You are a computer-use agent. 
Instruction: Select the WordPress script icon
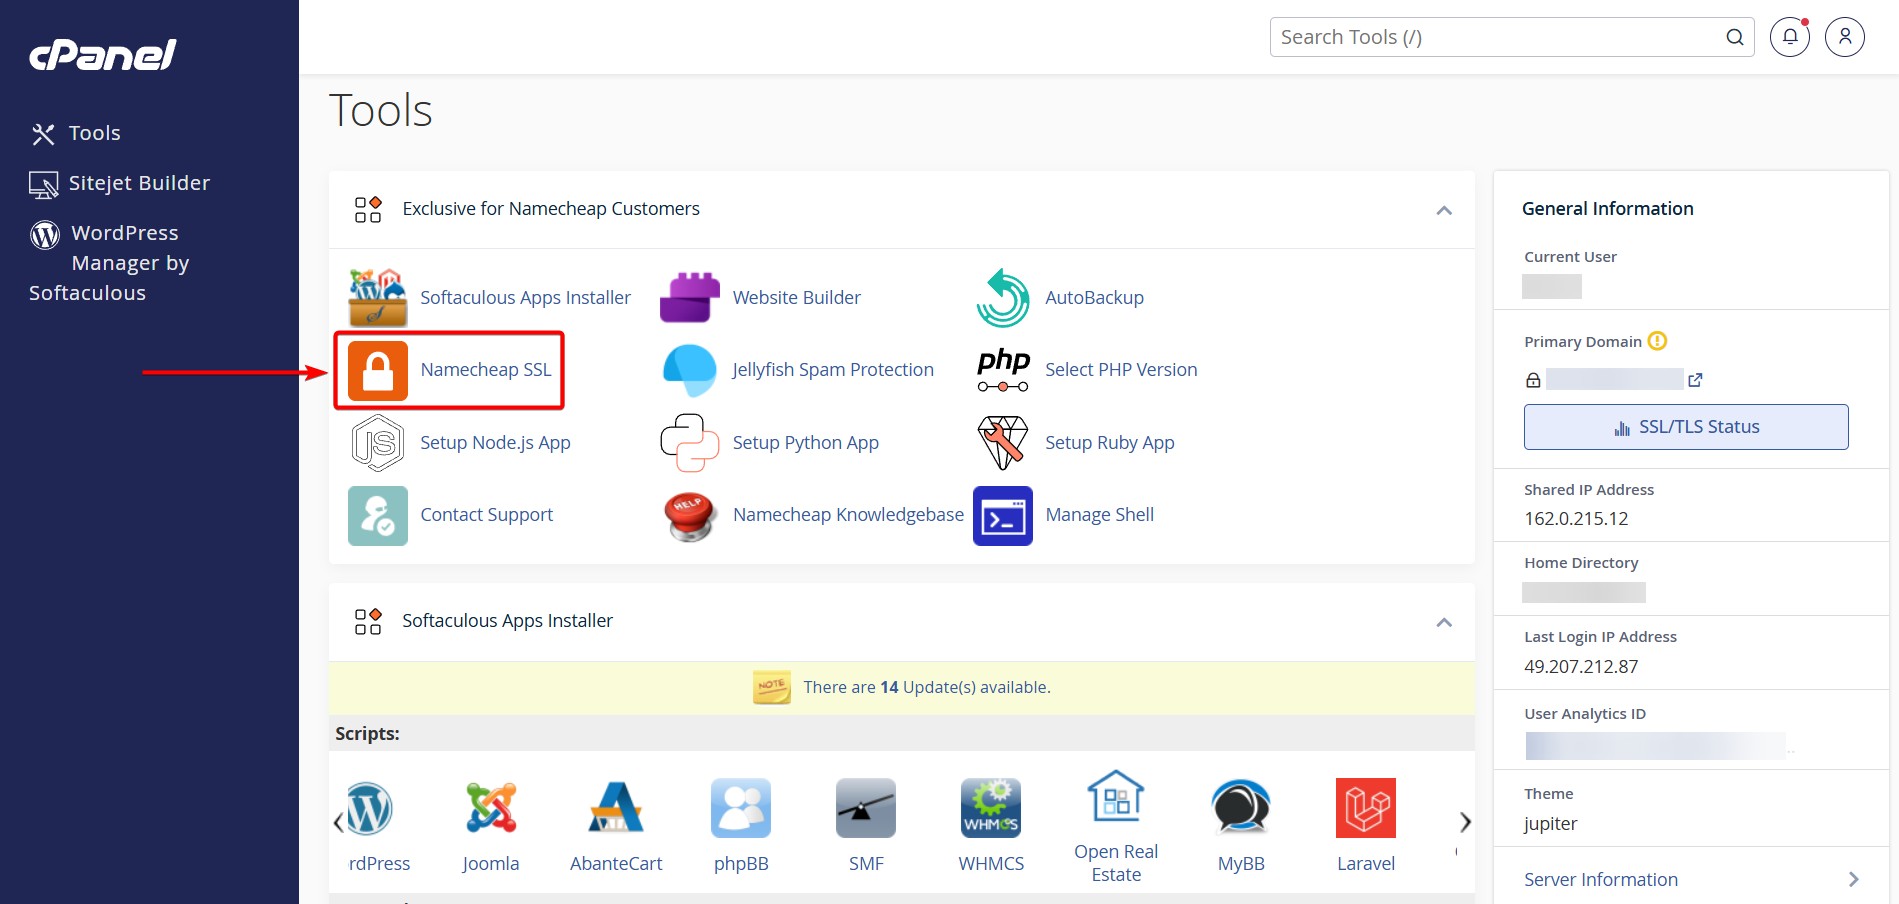(x=370, y=808)
